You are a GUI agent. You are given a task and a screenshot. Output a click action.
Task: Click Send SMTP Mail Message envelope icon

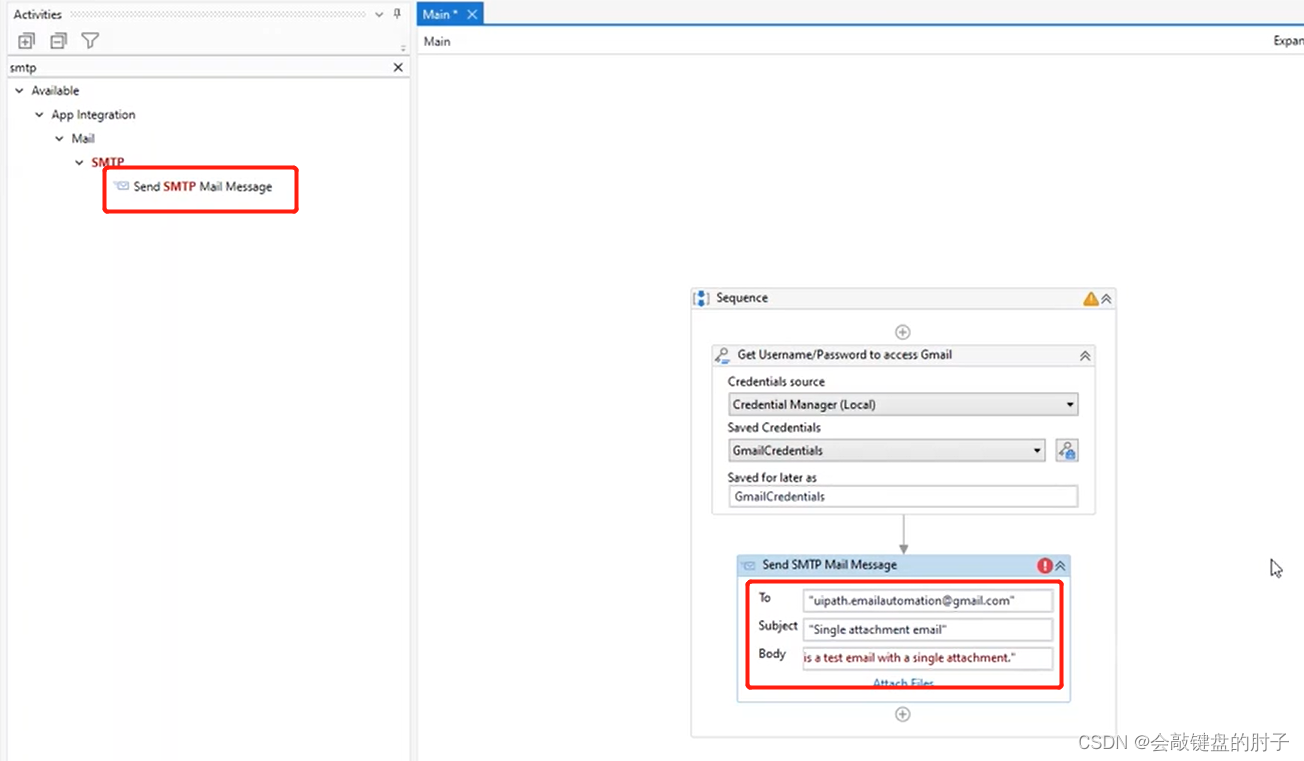(748, 565)
